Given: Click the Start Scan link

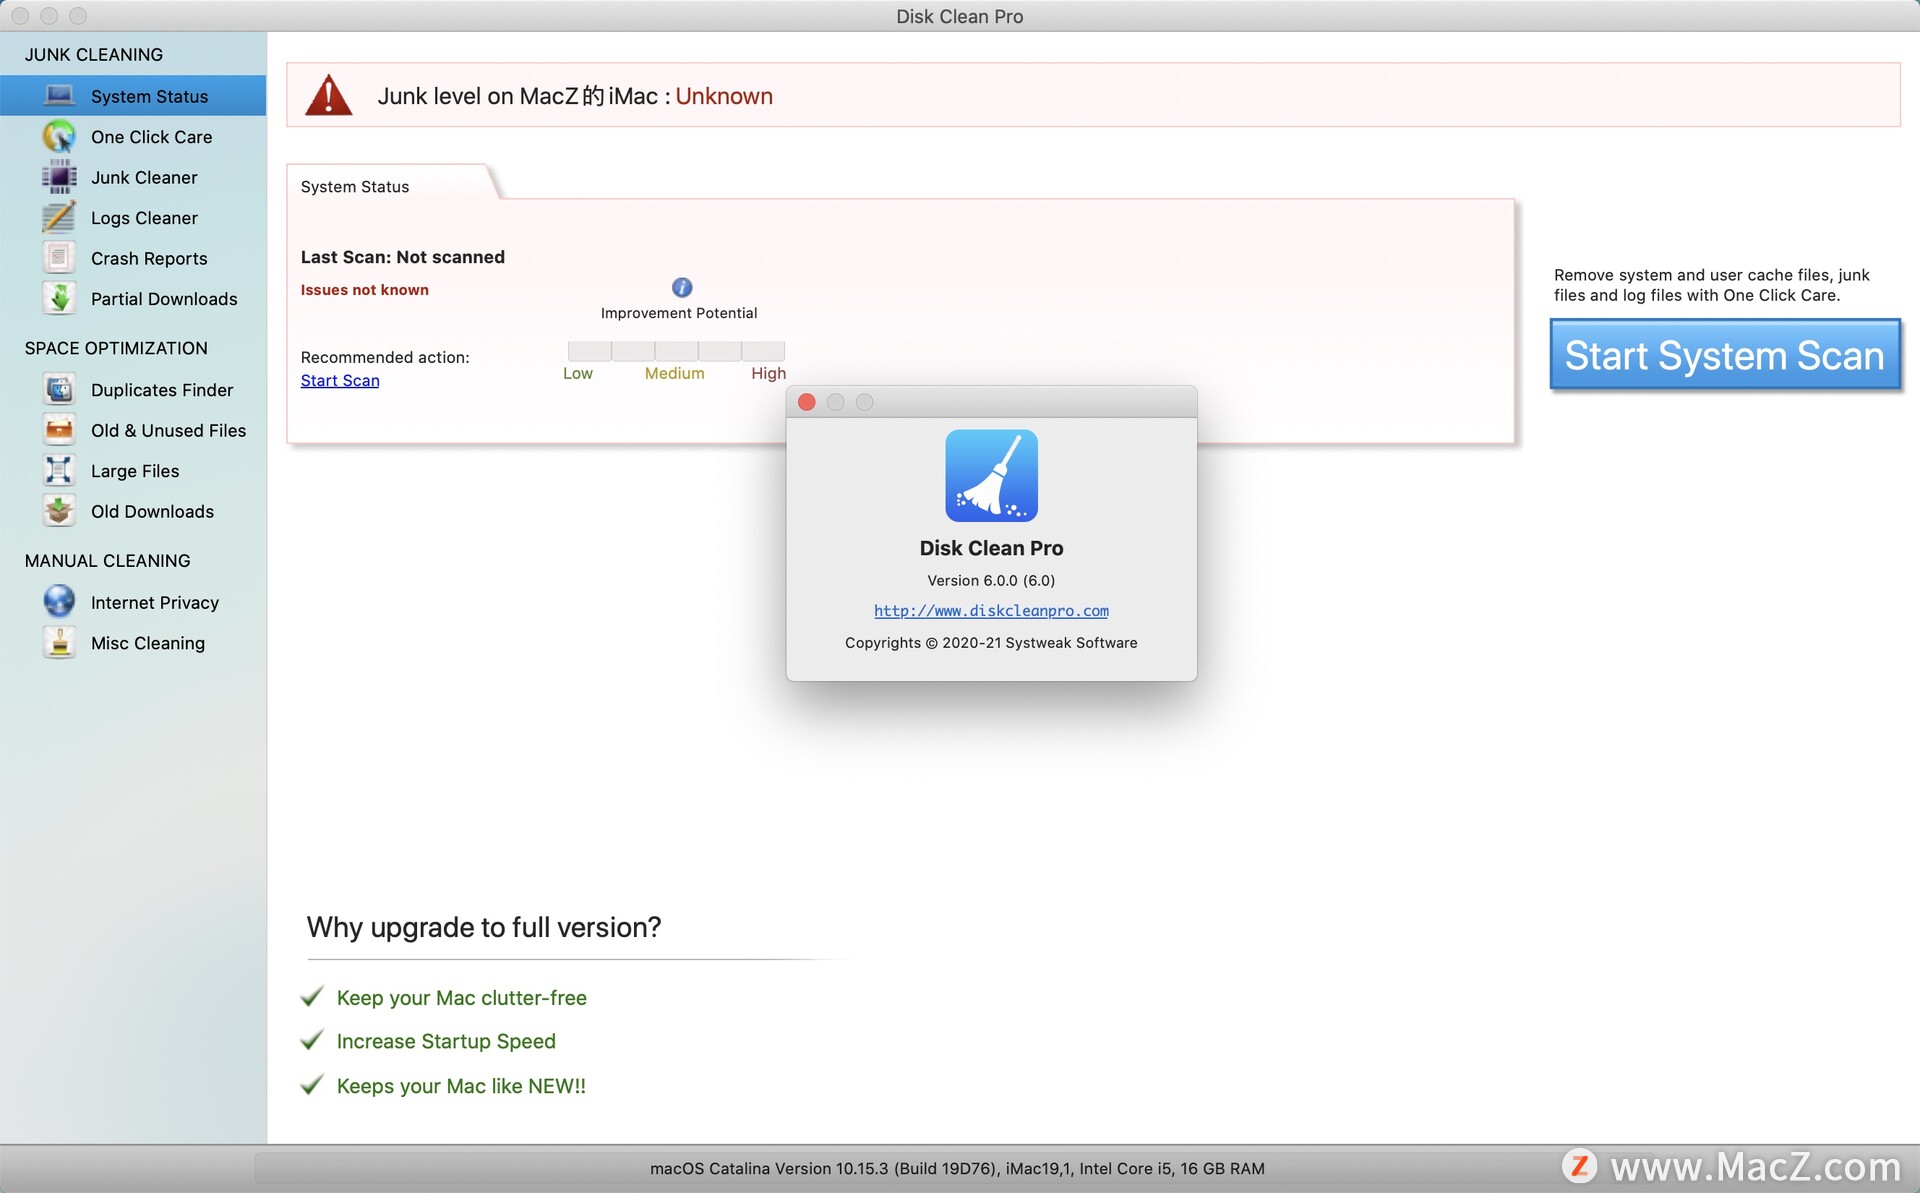Looking at the screenshot, I should pos(339,379).
